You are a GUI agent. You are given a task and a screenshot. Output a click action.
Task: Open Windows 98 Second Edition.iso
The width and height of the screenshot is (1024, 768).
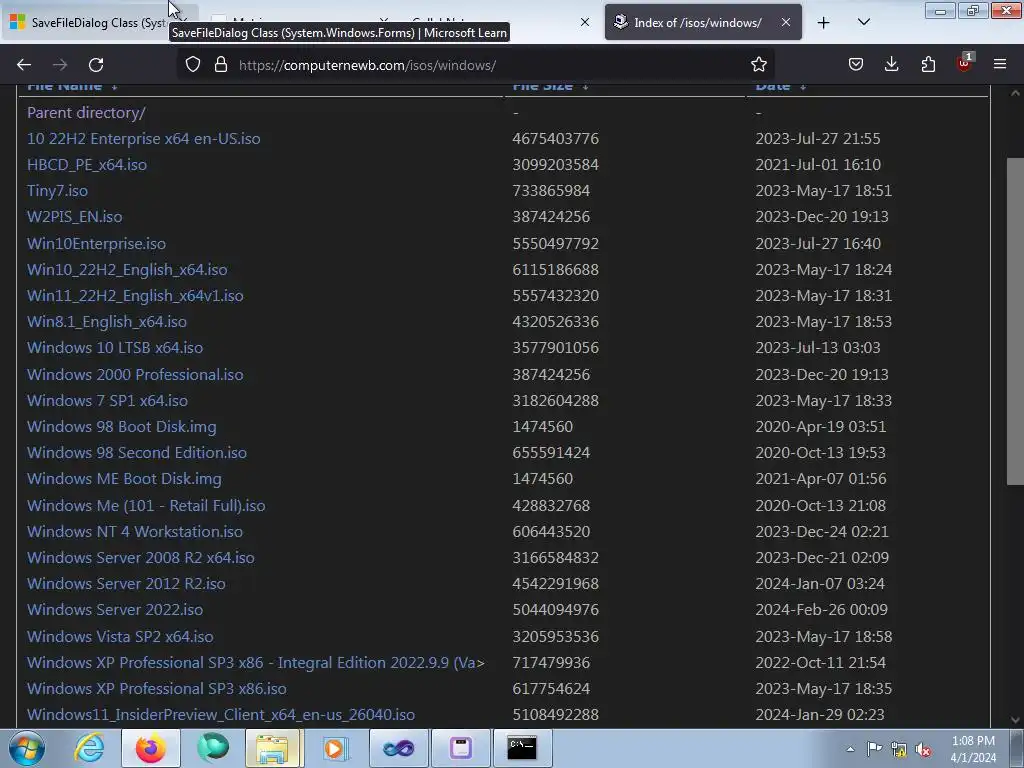pos(137,453)
